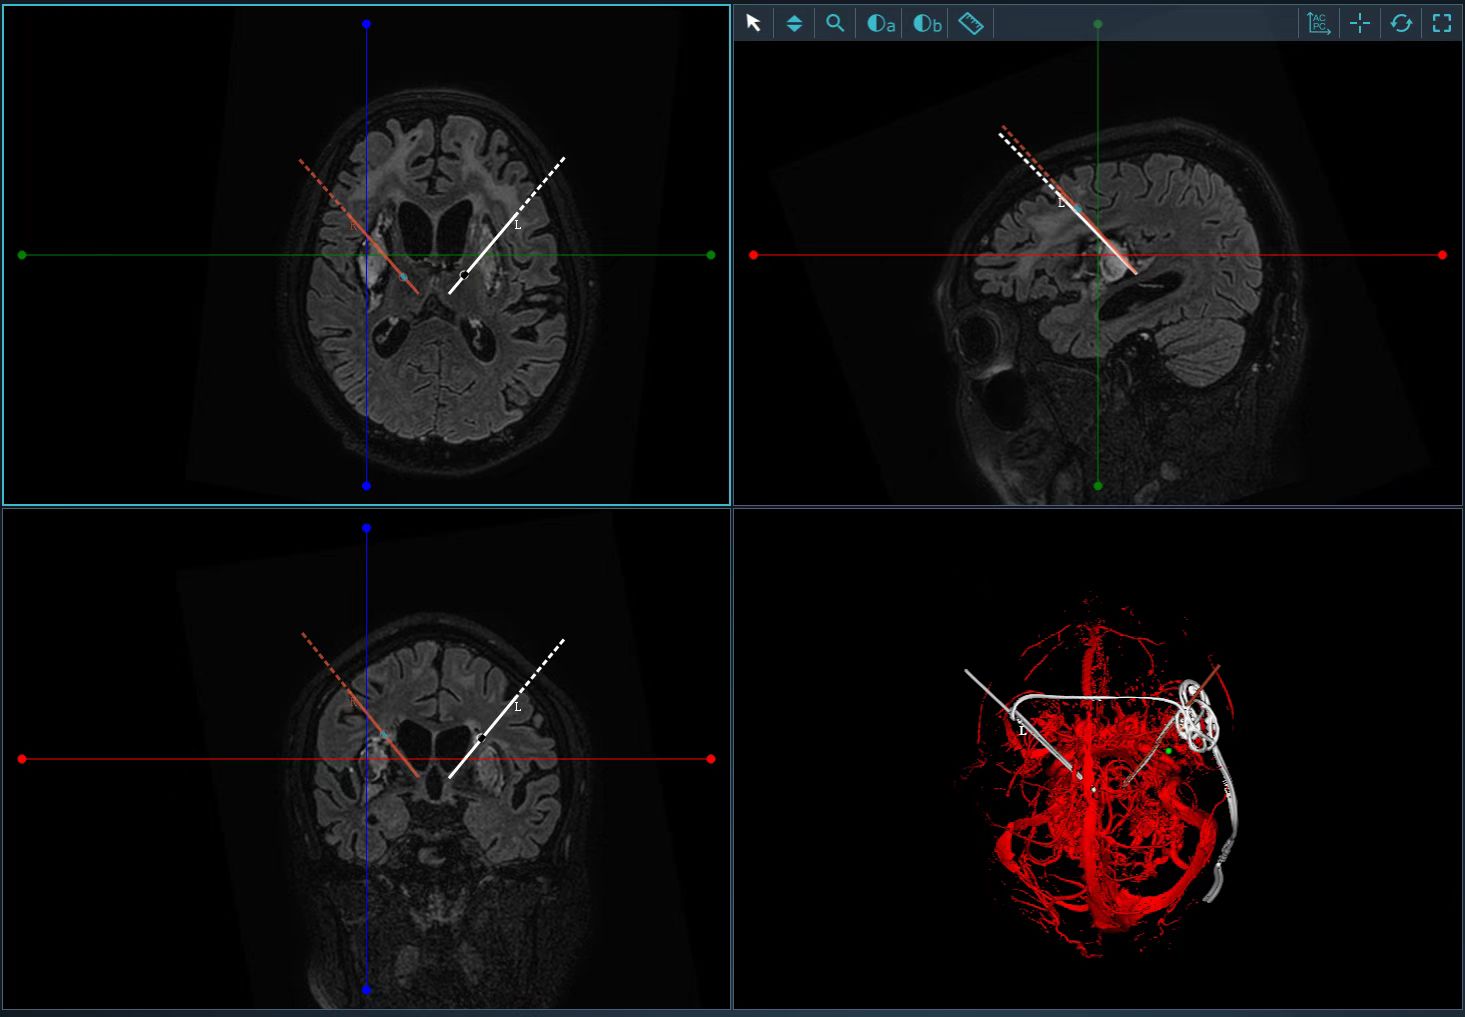
Task: Toggle the crosshair display icon
Action: [x=1360, y=23]
